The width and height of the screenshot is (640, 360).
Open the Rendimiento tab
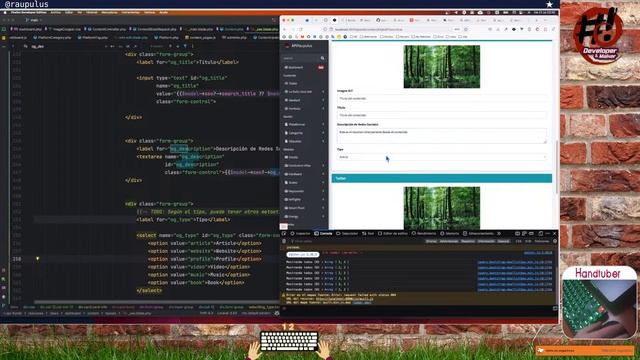click(x=424, y=233)
